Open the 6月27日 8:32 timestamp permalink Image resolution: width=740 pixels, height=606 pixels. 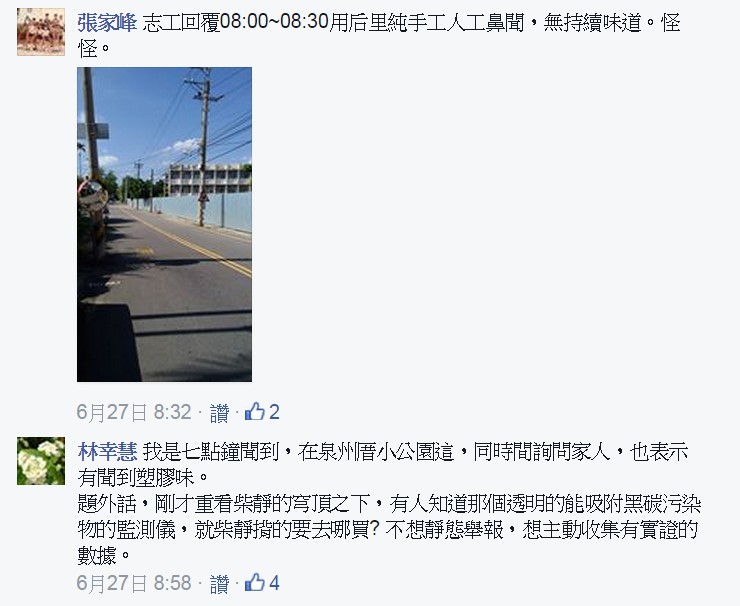click(x=134, y=412)
